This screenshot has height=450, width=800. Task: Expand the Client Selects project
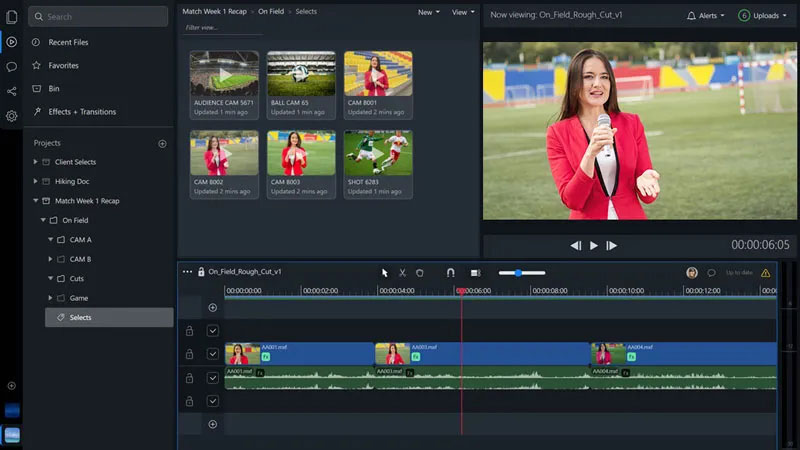coord(36,162)
